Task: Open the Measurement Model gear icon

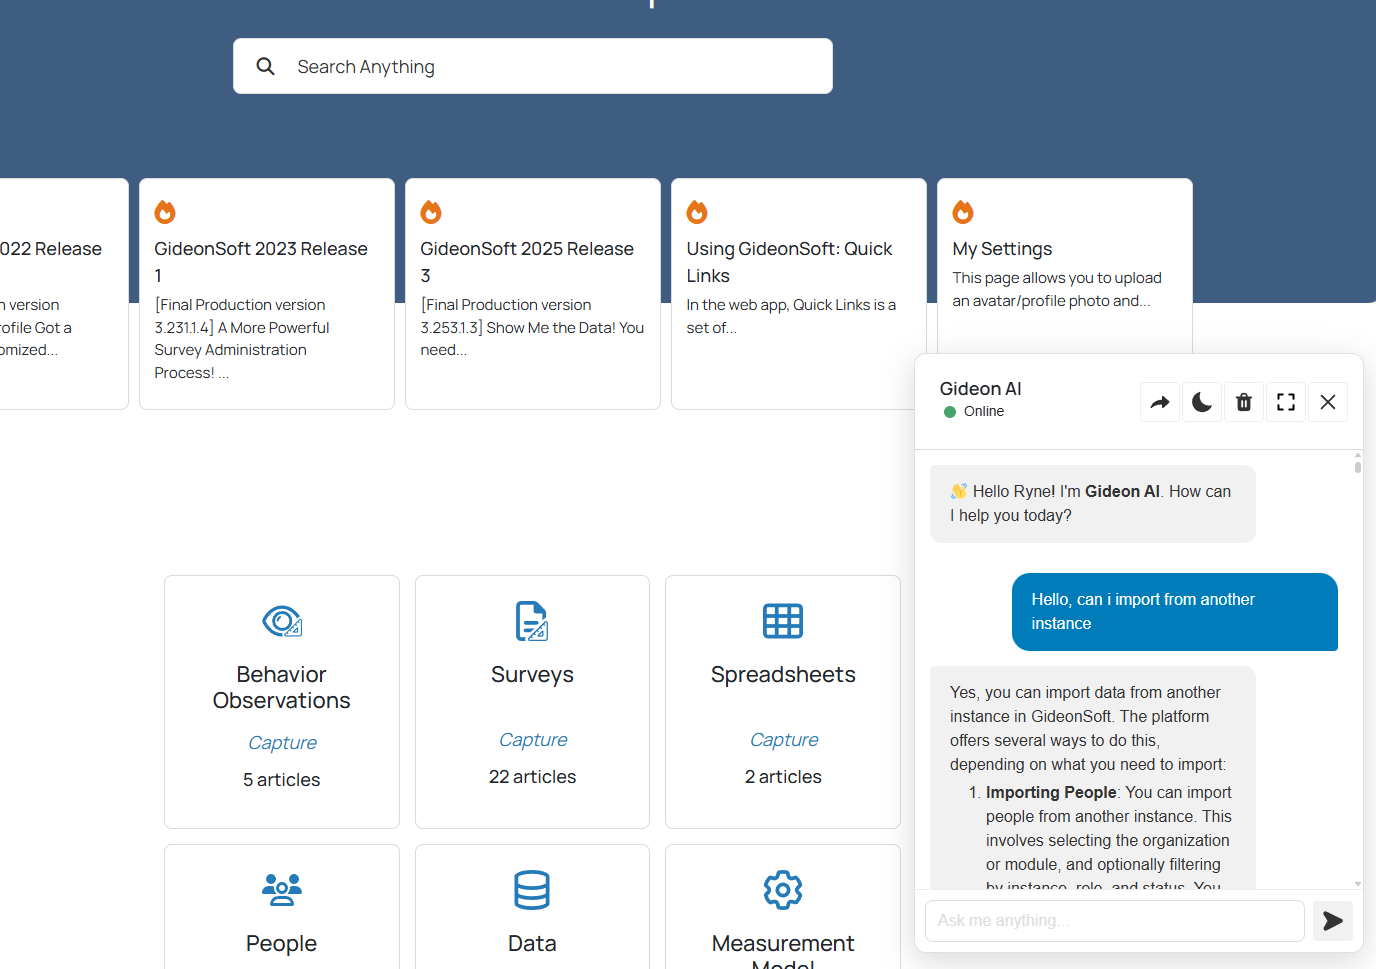Action: pos(783,889)
